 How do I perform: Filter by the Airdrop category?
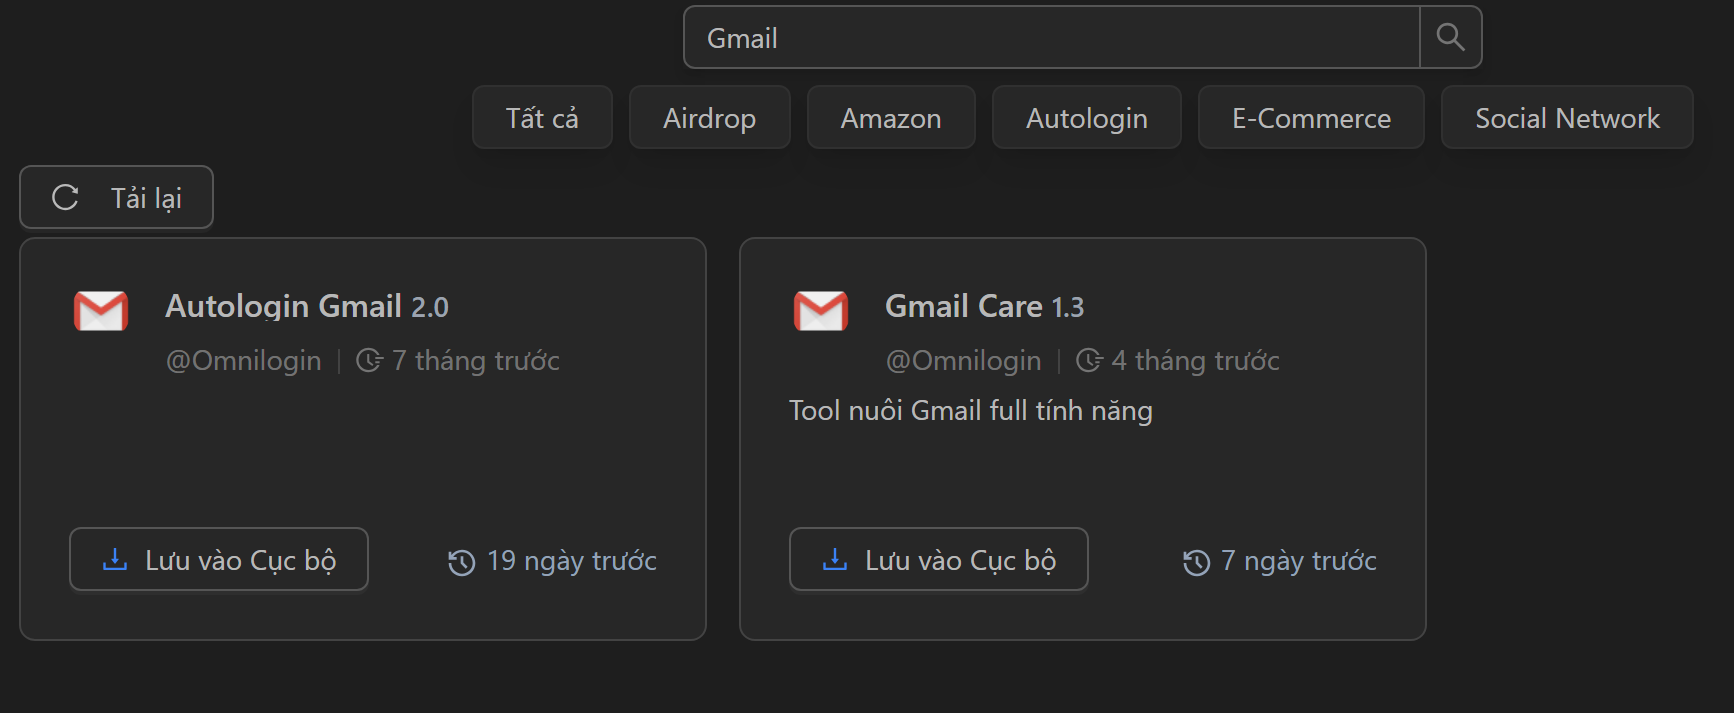tap(709, 118)
